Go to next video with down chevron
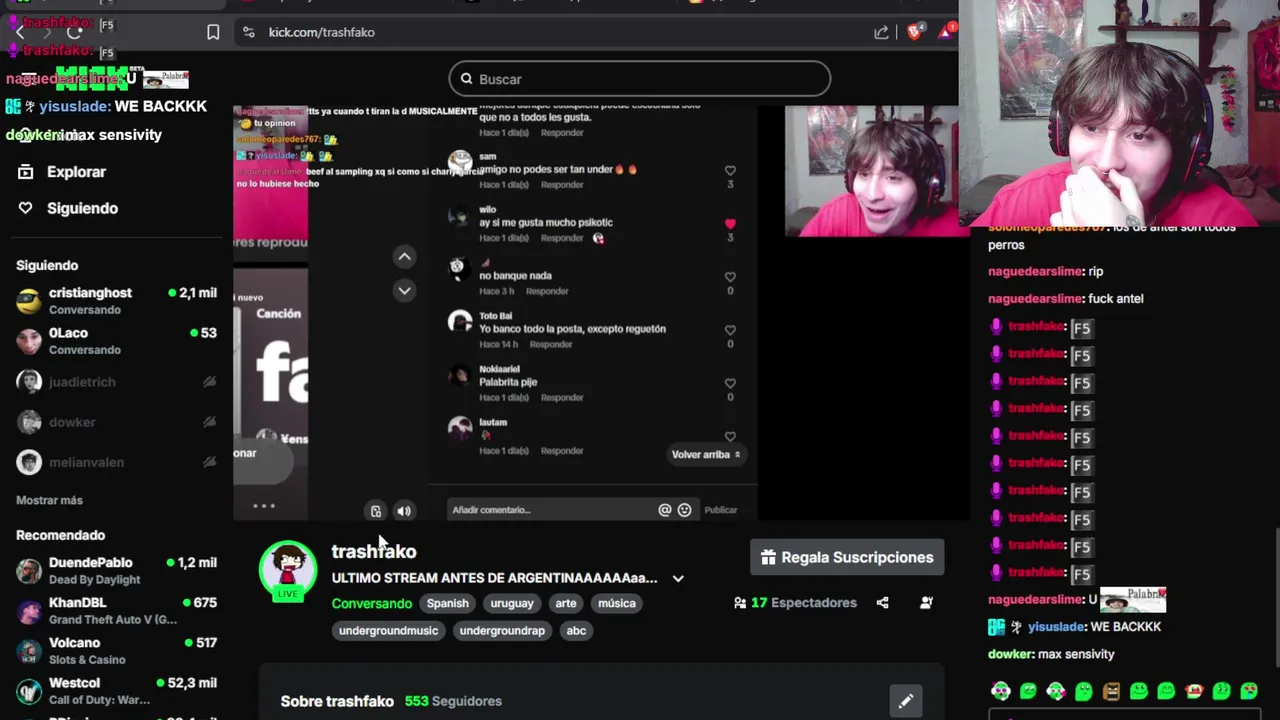This screenshot has height=720, width=1280. pos(404,290)
